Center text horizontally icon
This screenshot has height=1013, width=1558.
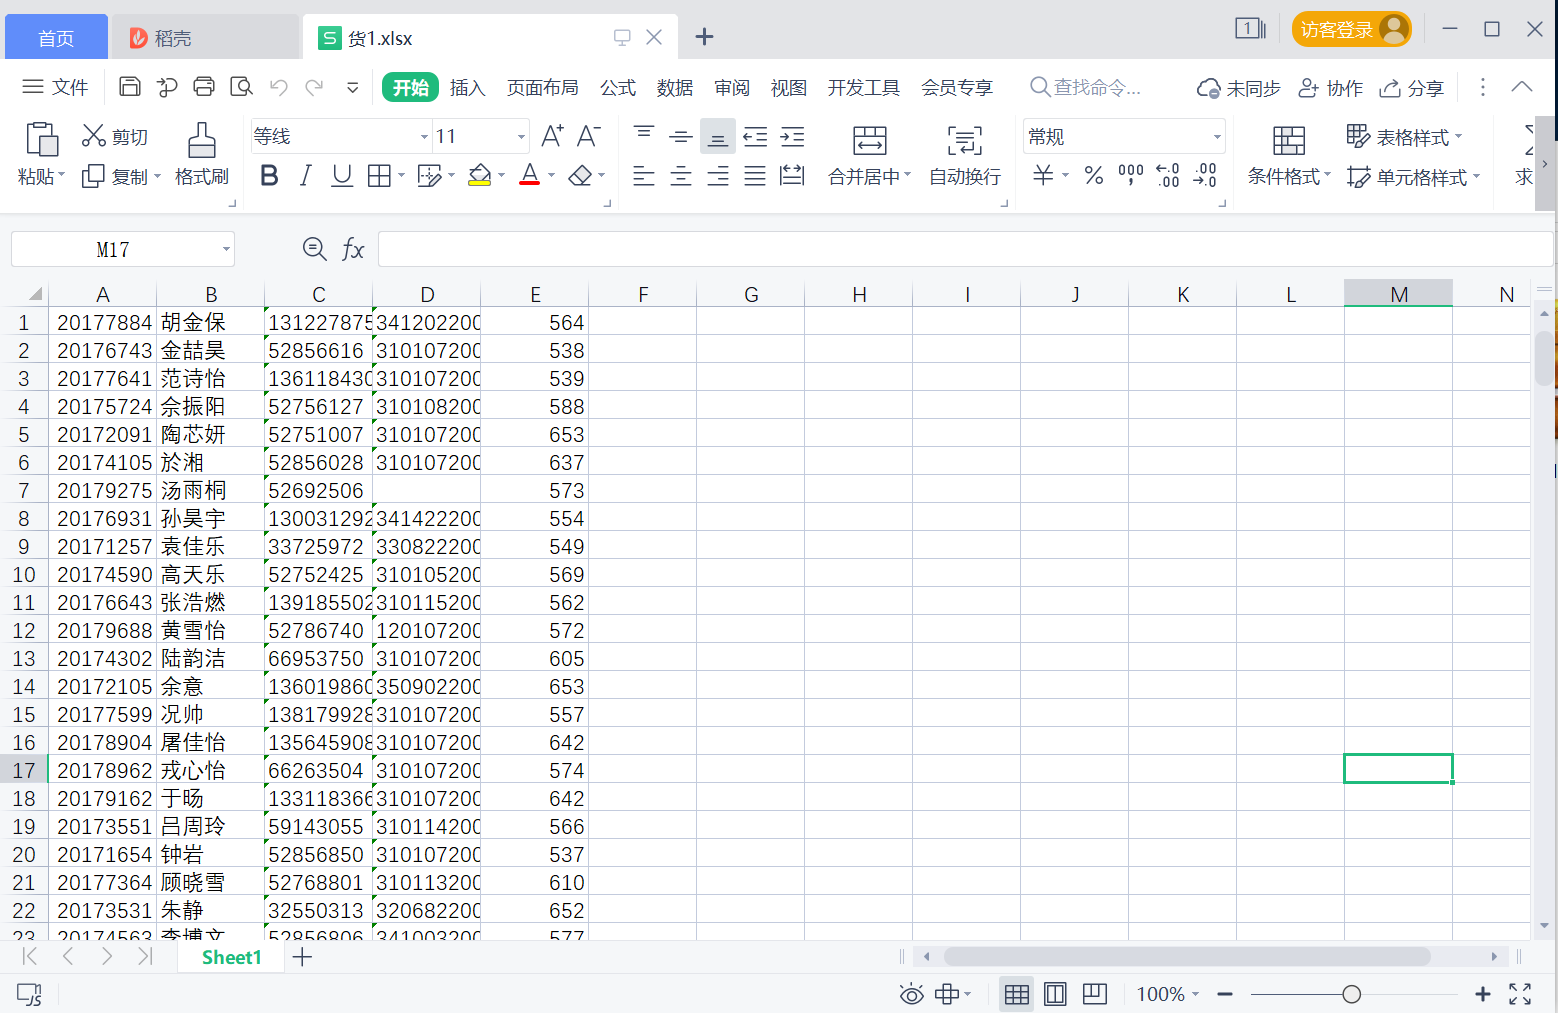(x=681, y=176)
